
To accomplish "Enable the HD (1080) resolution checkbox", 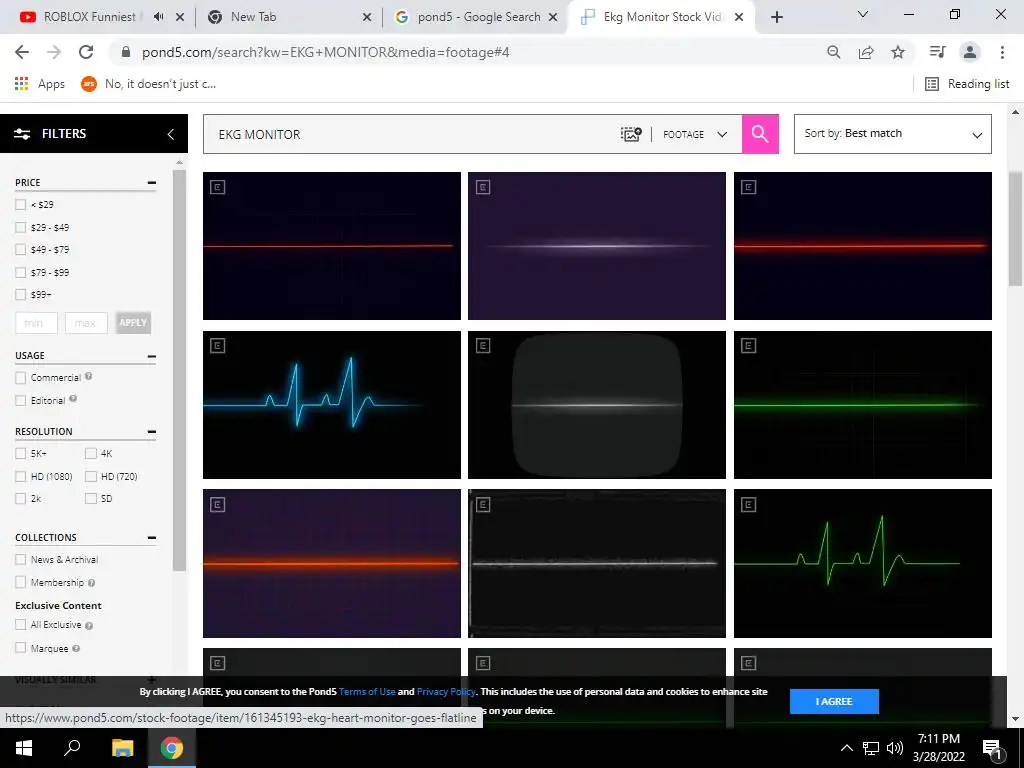I will (20, 476).
